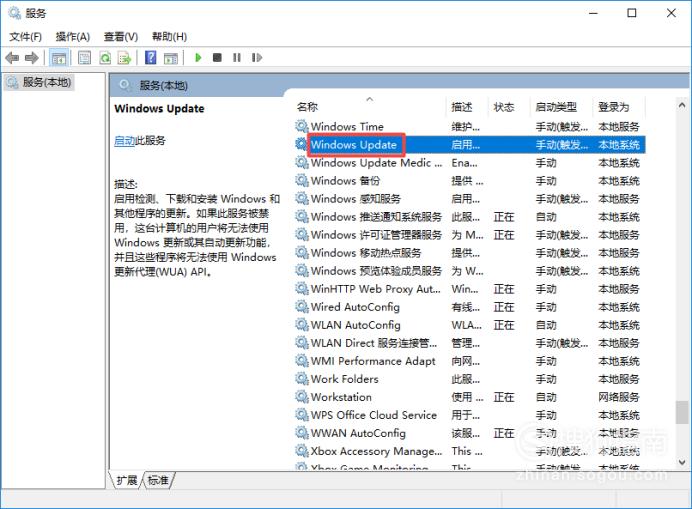Viewport: 692px width, 509px height.
Task: Select the WLAN AutoConfig service
Action: [x=469, y=325]
